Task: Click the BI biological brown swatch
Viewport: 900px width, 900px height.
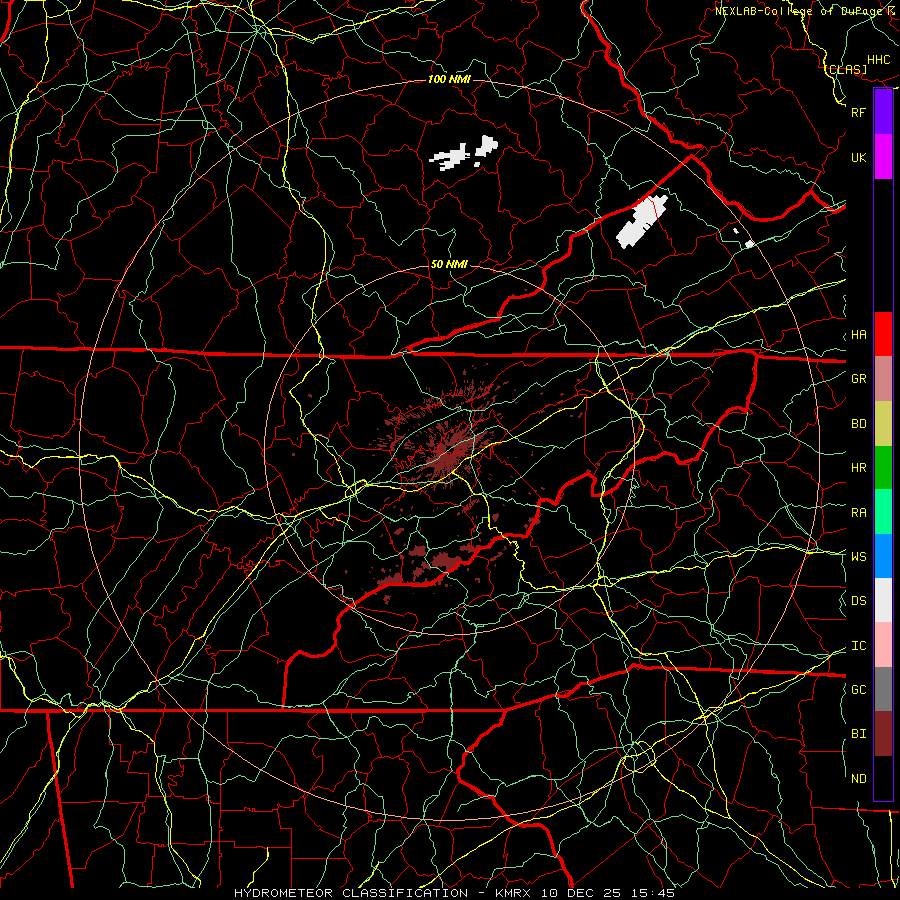Action: tap(883, 734)
